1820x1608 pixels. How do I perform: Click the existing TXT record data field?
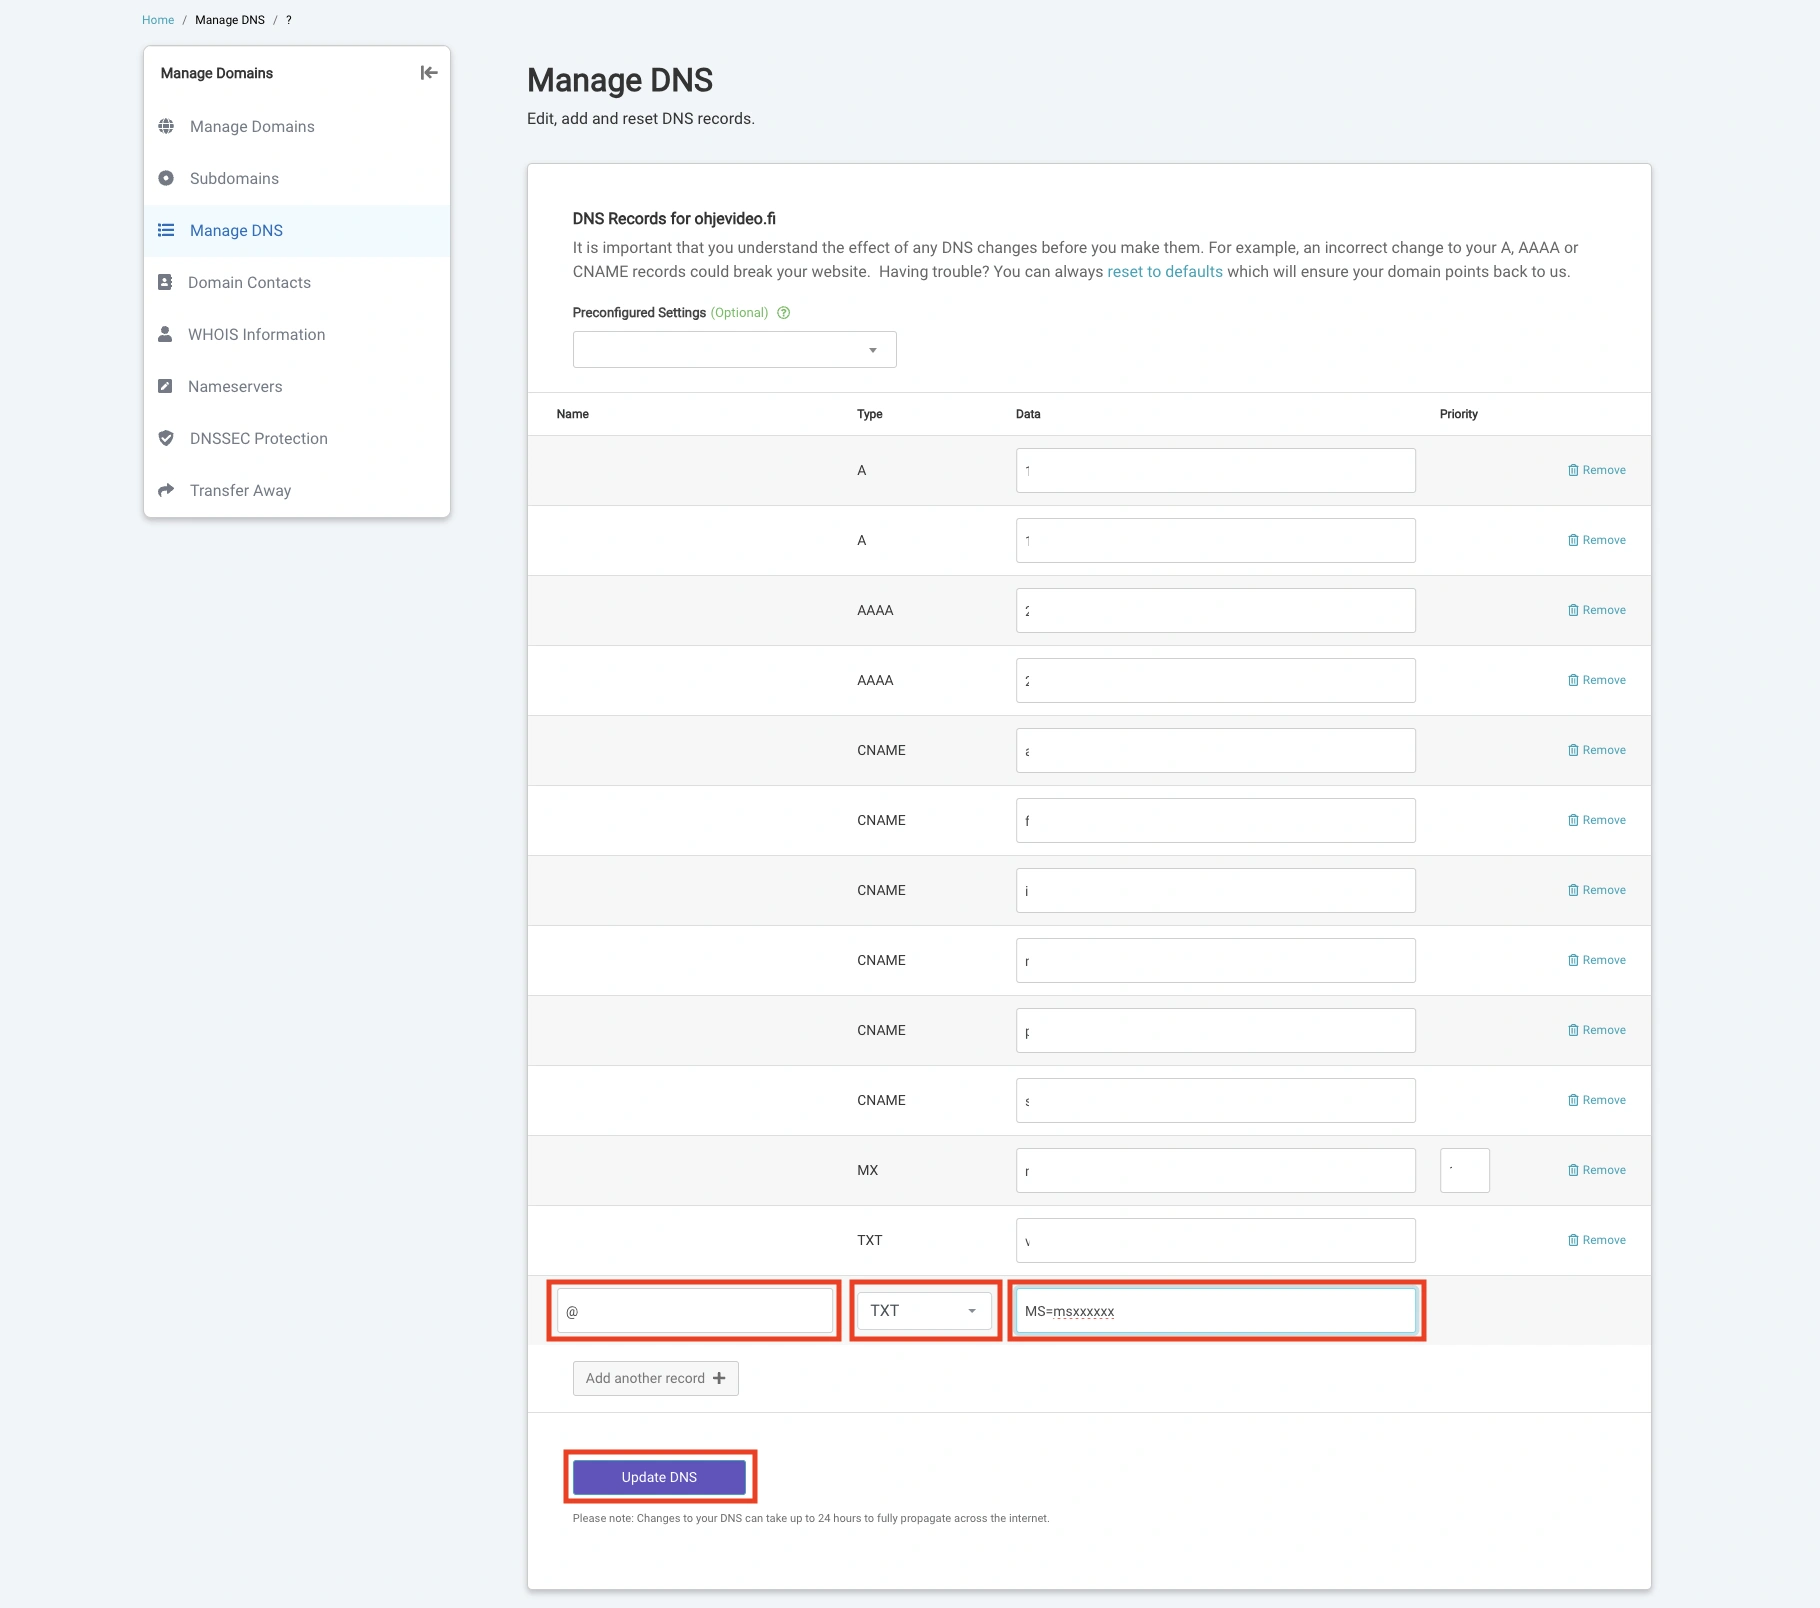click(x=1216, y=1240)
